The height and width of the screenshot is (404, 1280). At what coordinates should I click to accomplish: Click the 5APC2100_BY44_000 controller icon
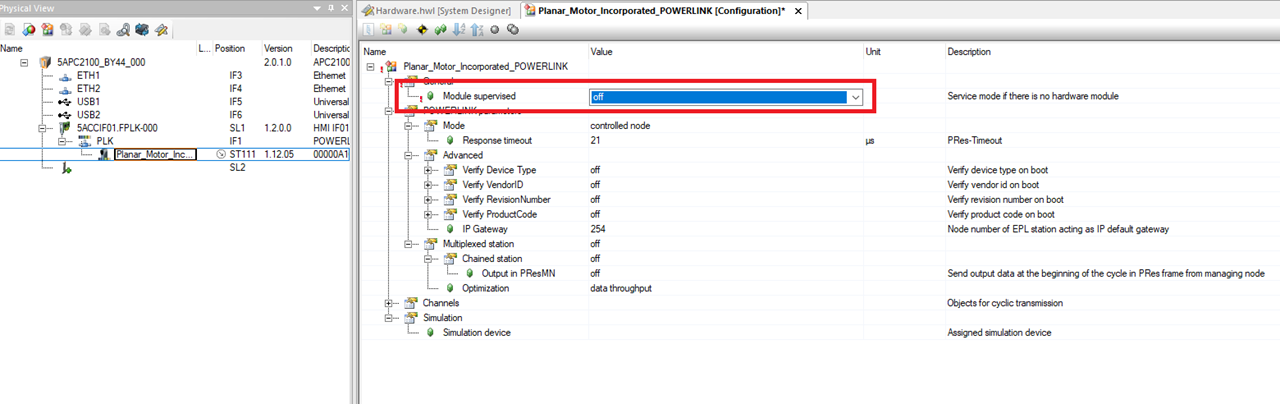[x=44, y=62]
